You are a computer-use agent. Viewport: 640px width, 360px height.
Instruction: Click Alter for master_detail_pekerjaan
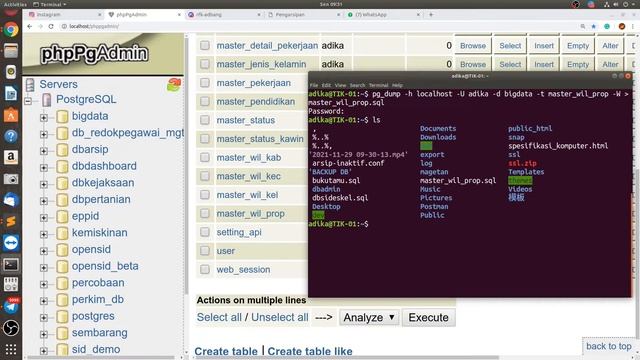[x=610, y=45]
